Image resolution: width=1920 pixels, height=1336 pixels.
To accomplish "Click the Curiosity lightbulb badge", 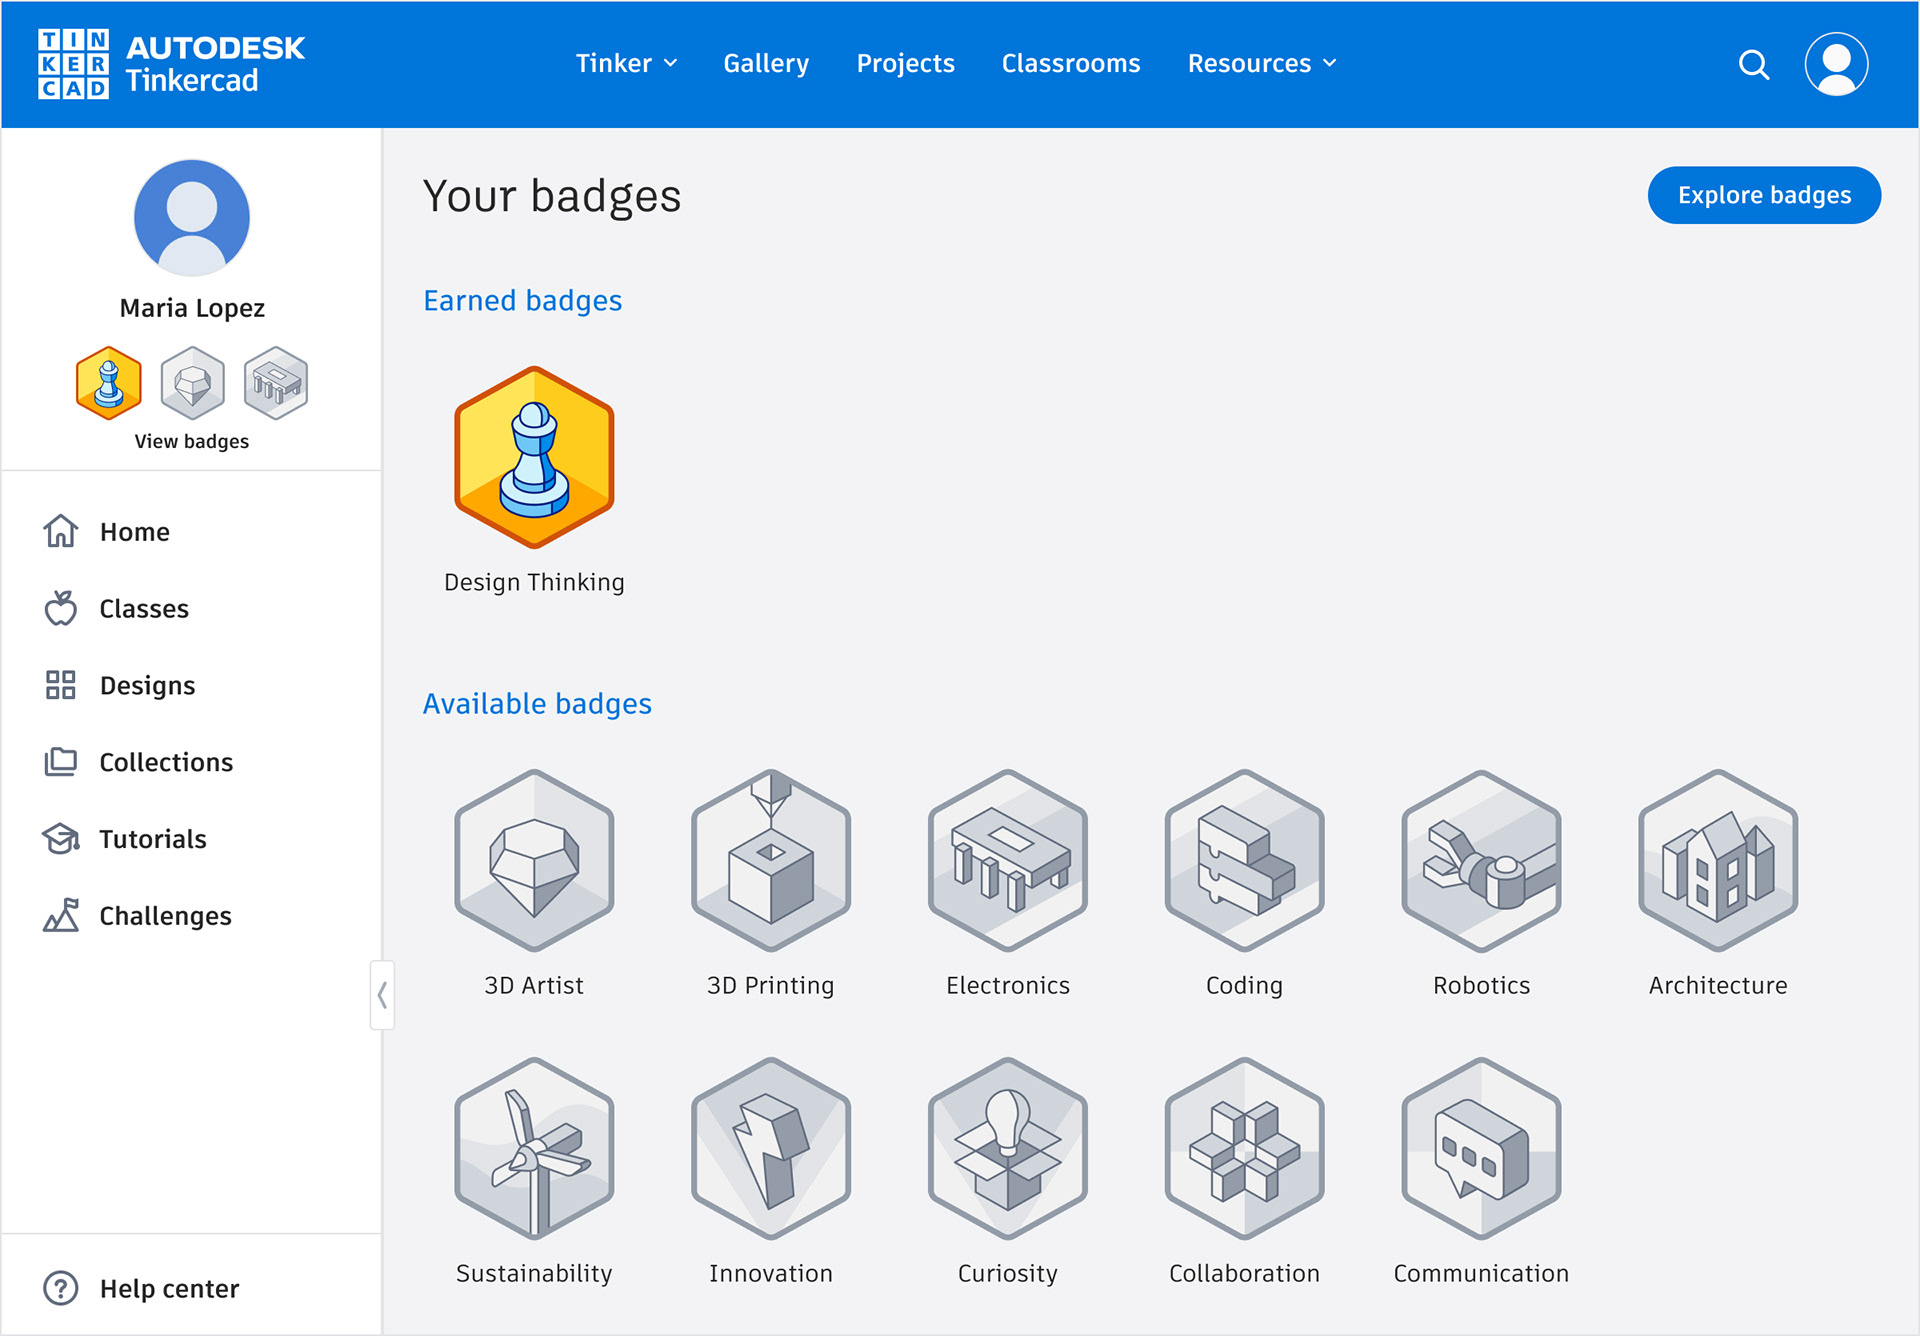I will 1007,1149.
